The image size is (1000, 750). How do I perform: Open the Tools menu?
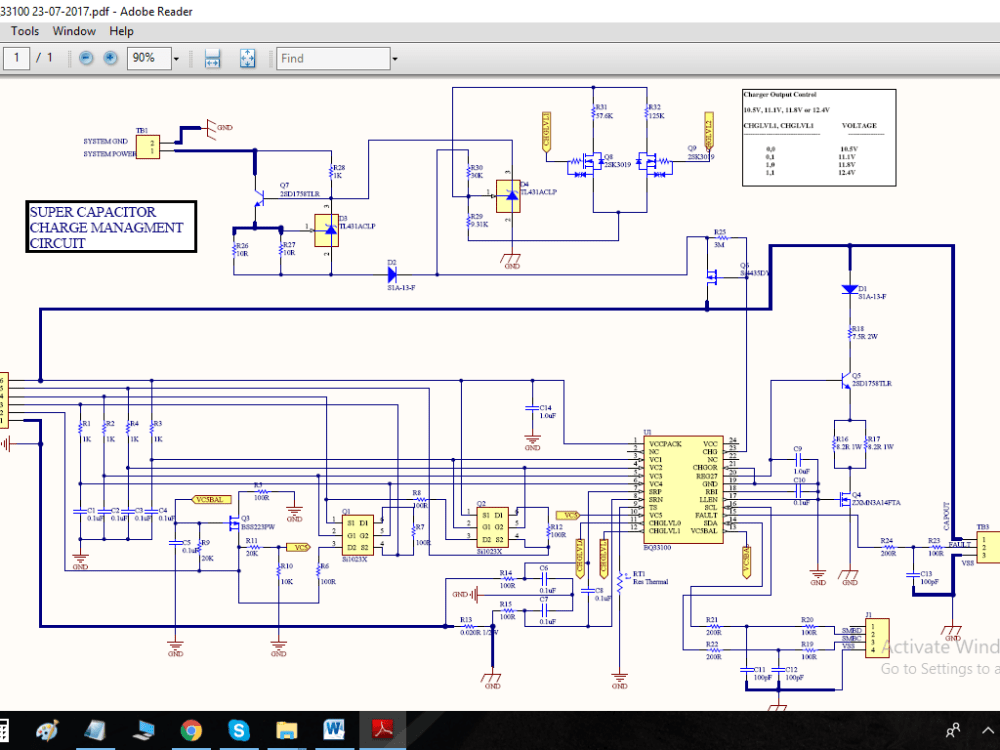click(24, 31)
